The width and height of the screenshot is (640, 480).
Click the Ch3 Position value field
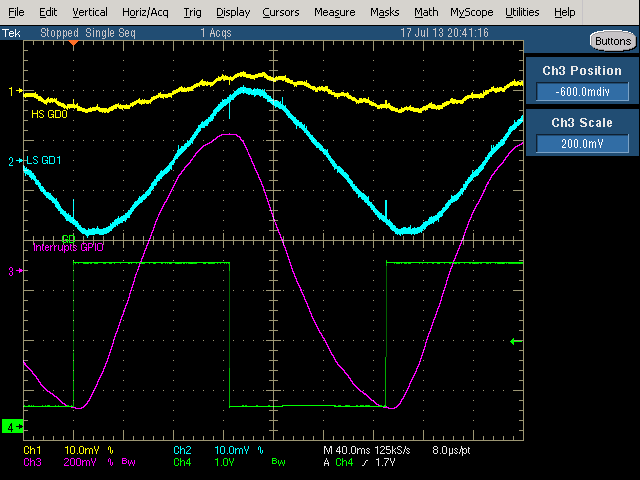click(x=582, y=91)
